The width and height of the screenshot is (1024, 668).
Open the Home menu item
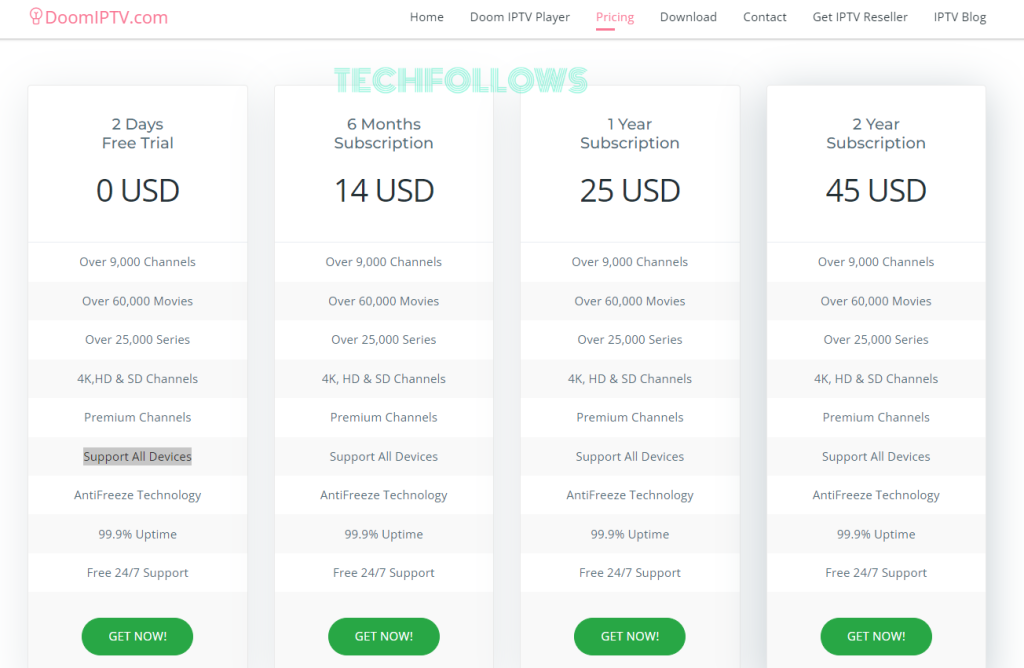426,17
